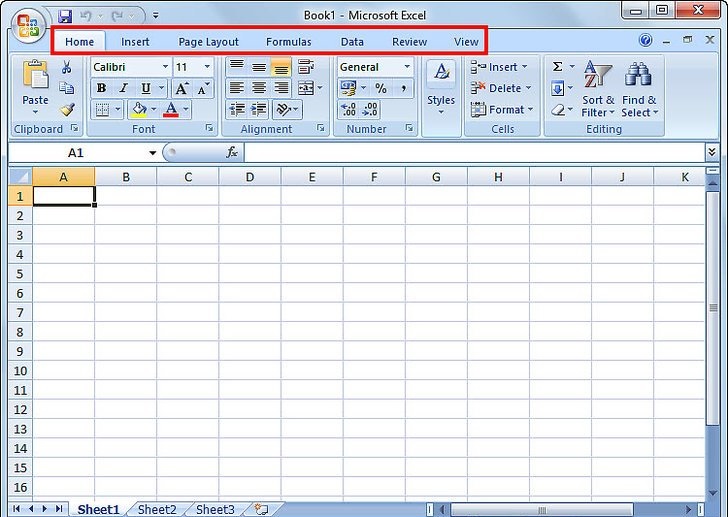This screenshot has height=517, width=728.
Task: Open the Review tab
Action: tap(409, 42)
